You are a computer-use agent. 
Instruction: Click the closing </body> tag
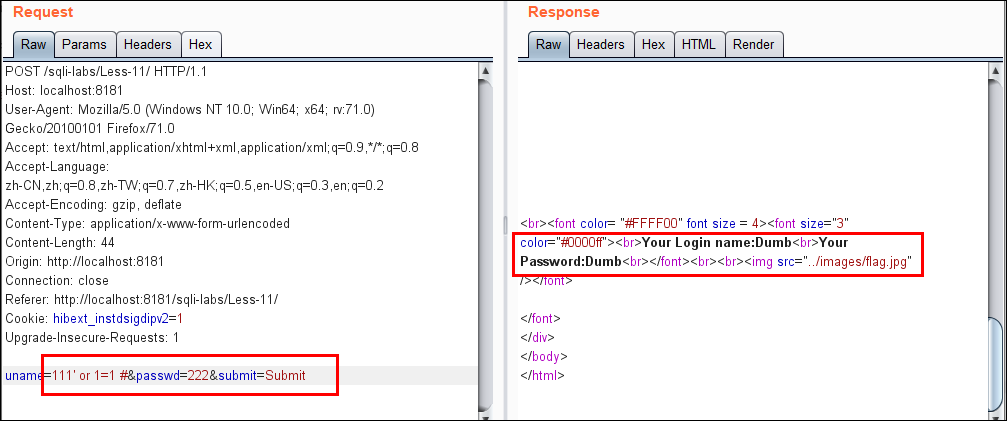(544, 357)
